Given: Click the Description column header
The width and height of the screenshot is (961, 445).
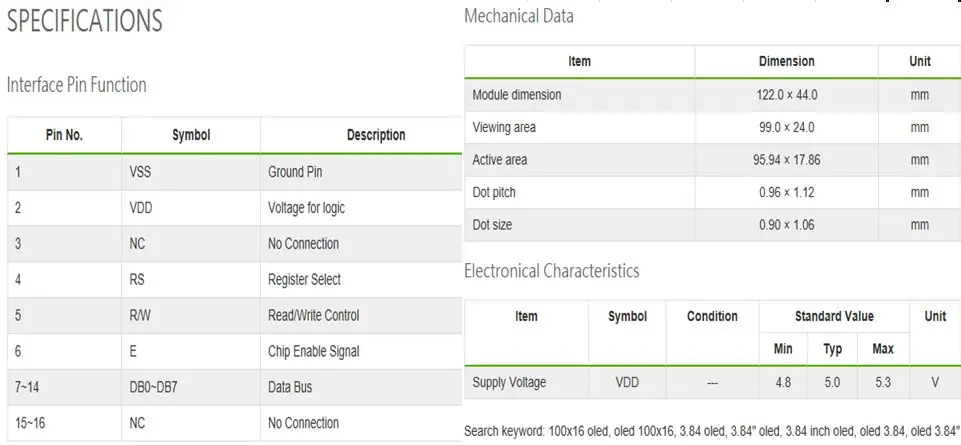Looking at the screenshot, I should pyautogui.click(x=376, y=135).
